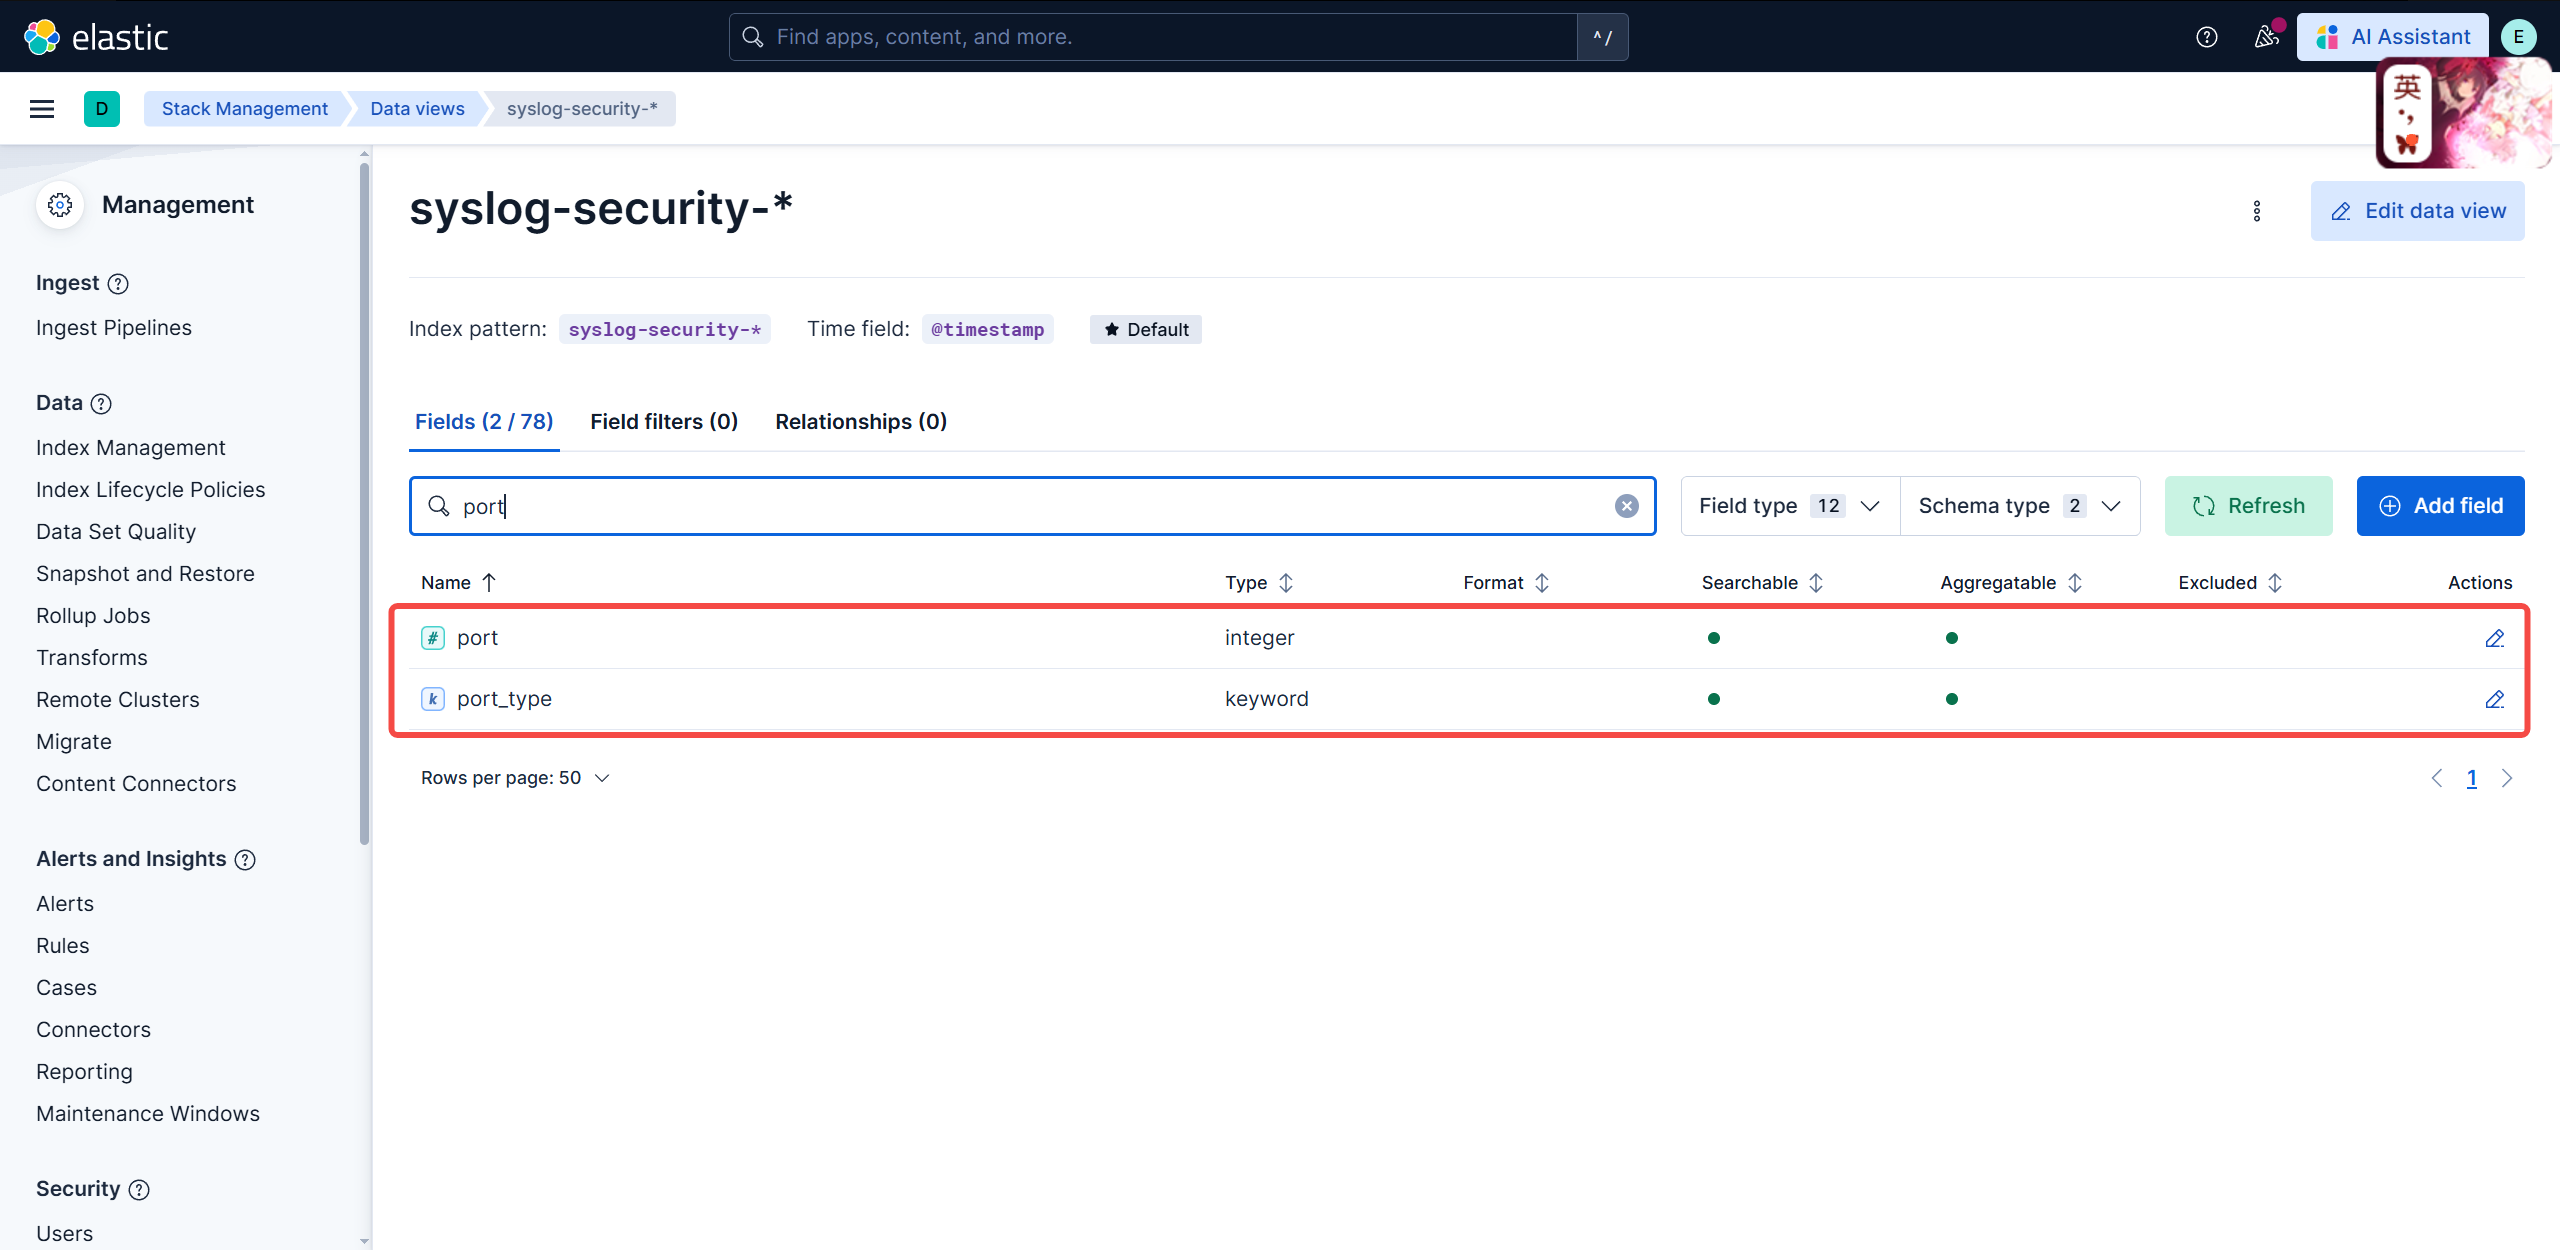2560x1250 pixels.
Task: Click the elastic logo home icon
Action: point(42,37)
